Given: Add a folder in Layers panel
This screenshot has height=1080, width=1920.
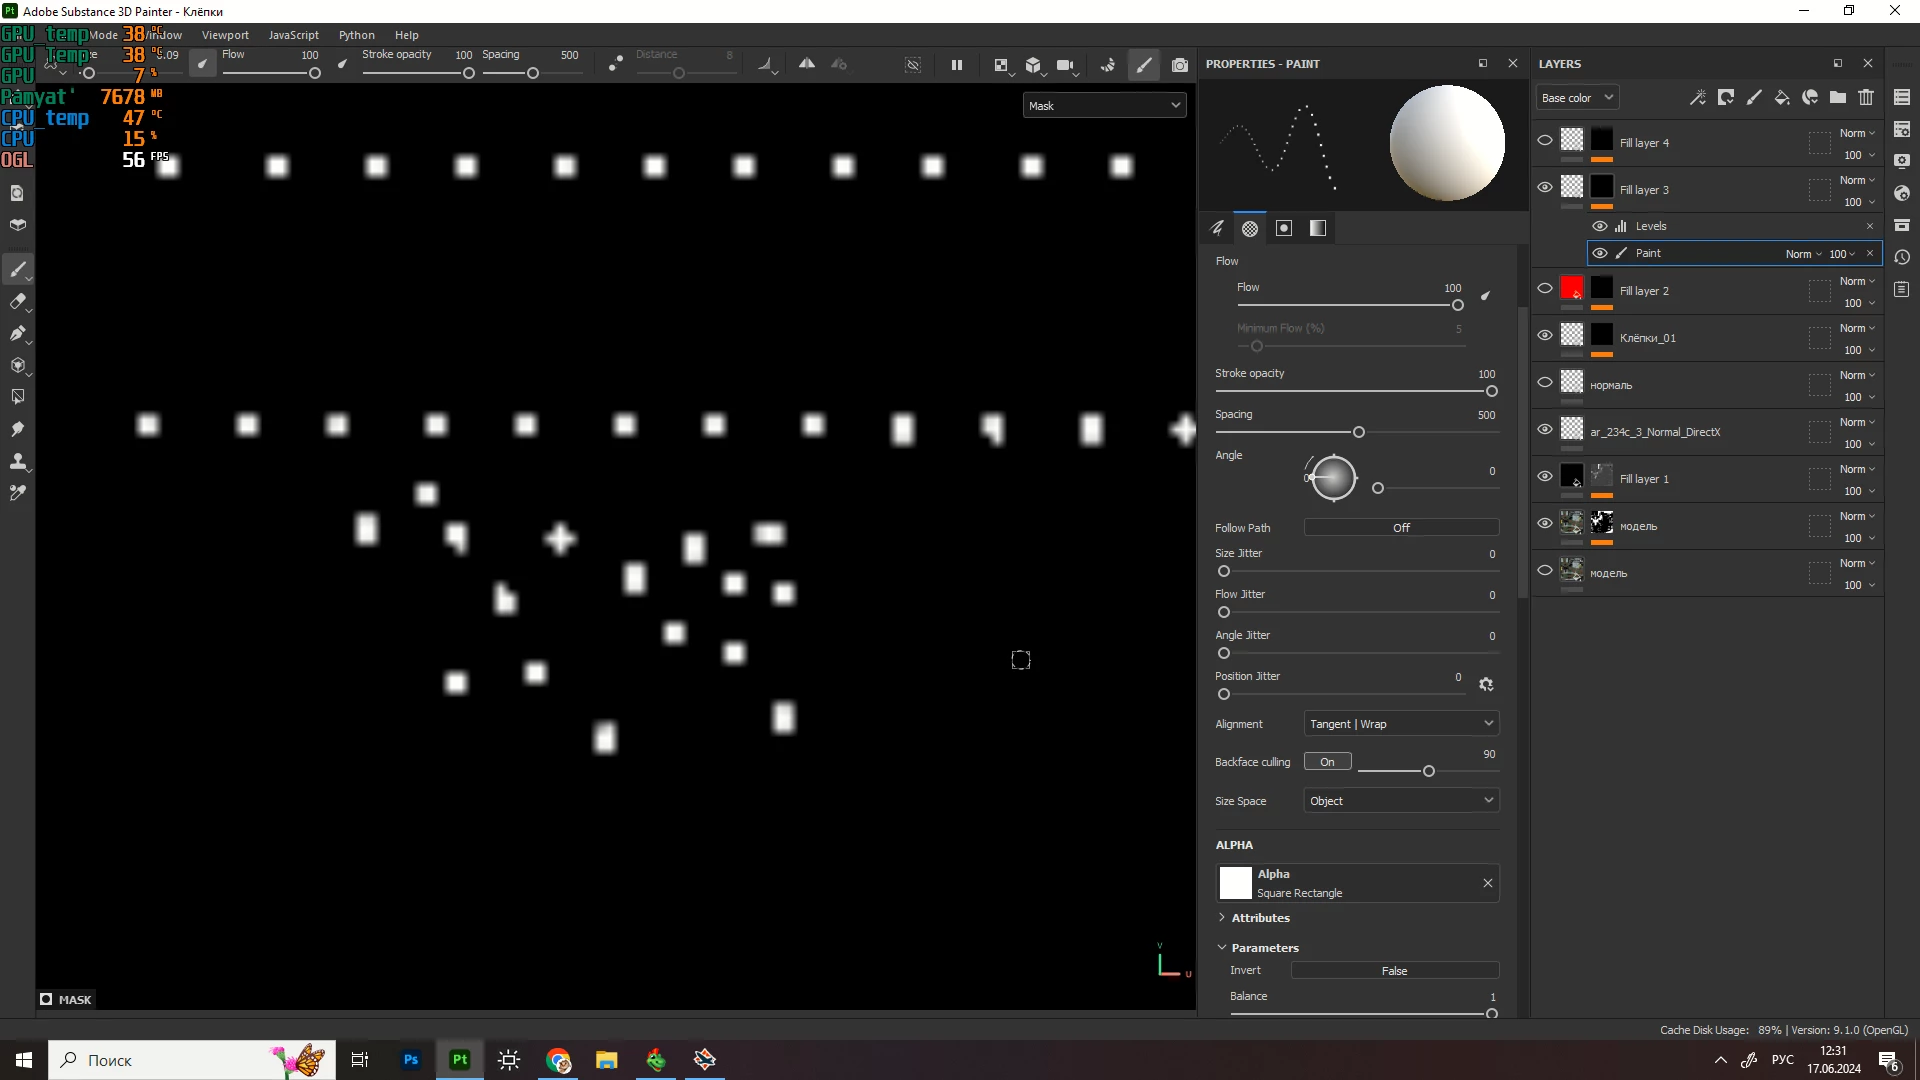Looking at the screenshot, I should 1838,97.
